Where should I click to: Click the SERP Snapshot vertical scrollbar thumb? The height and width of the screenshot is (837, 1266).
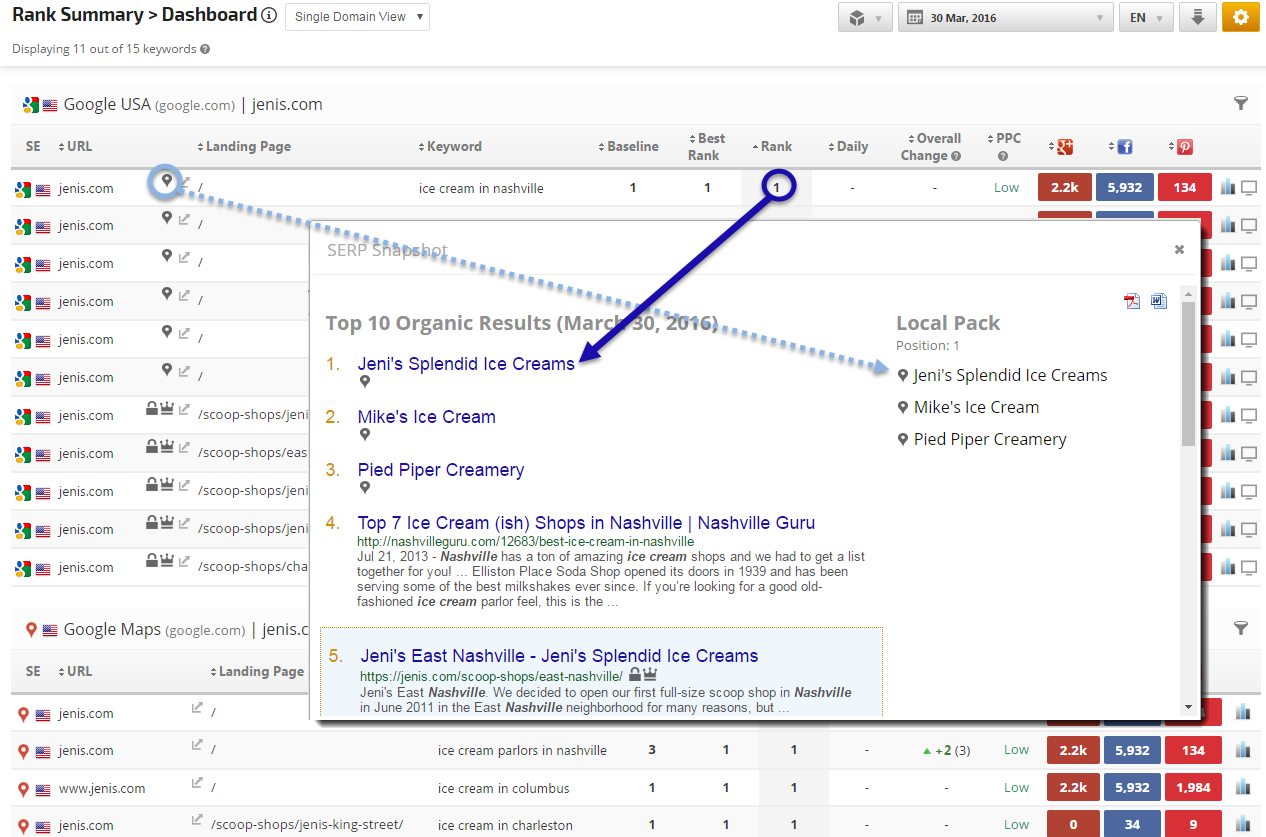(1188, 373)
